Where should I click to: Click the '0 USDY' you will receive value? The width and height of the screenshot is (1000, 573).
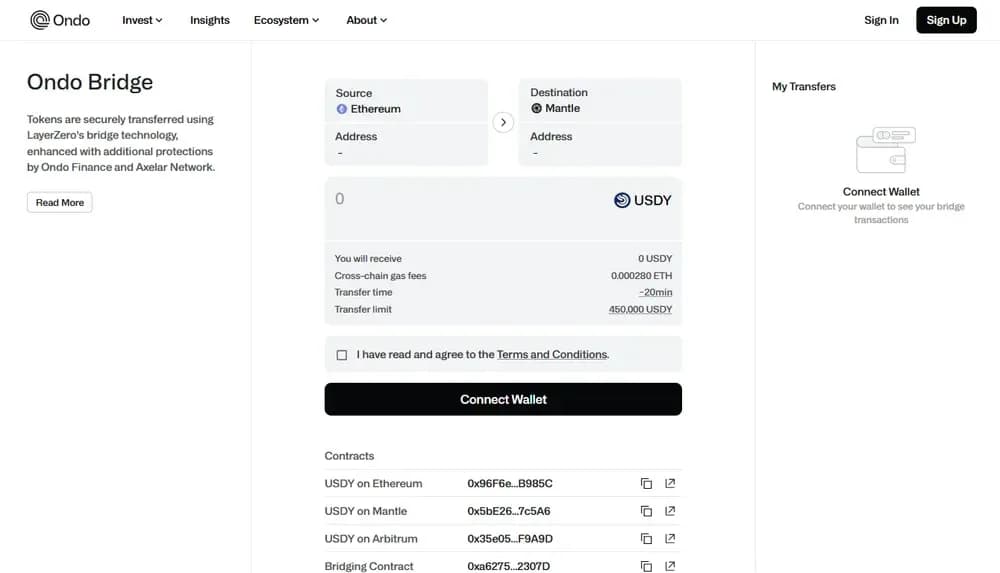tap(655, 258)
